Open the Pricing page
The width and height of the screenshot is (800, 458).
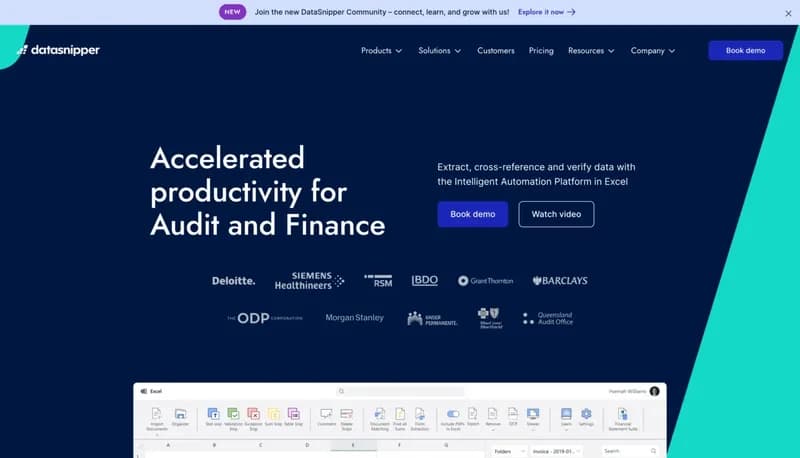click(x=541, y=50)
